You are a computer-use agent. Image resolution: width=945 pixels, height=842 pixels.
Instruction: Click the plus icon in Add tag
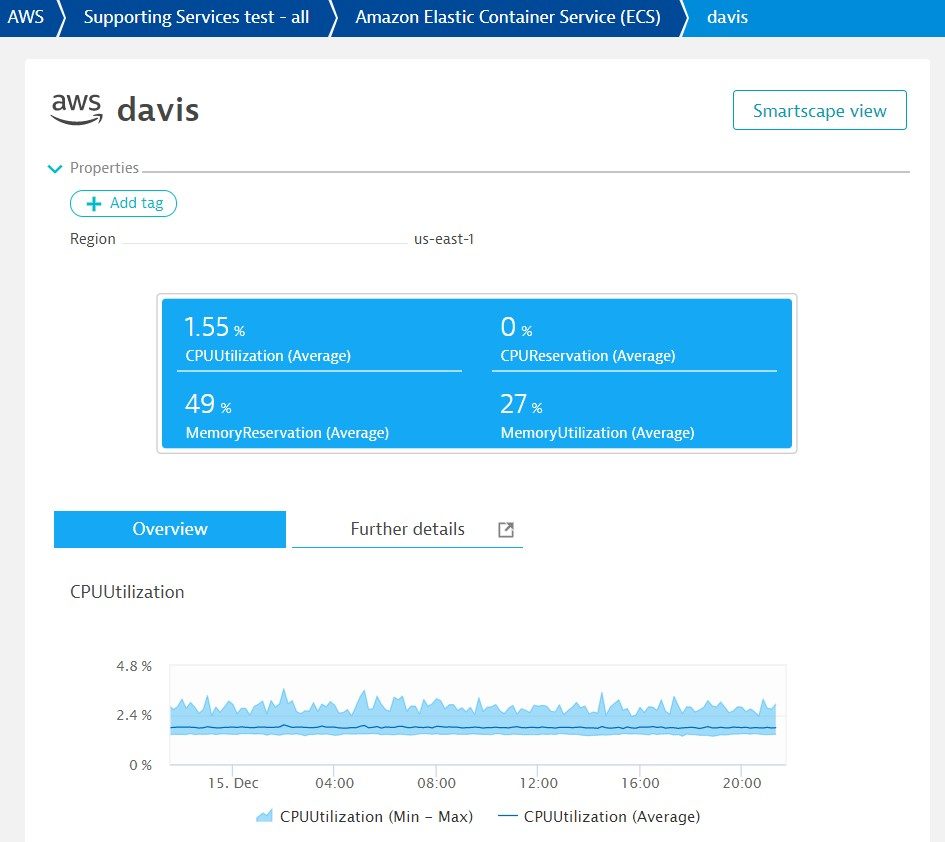click(x=94, y=204)
